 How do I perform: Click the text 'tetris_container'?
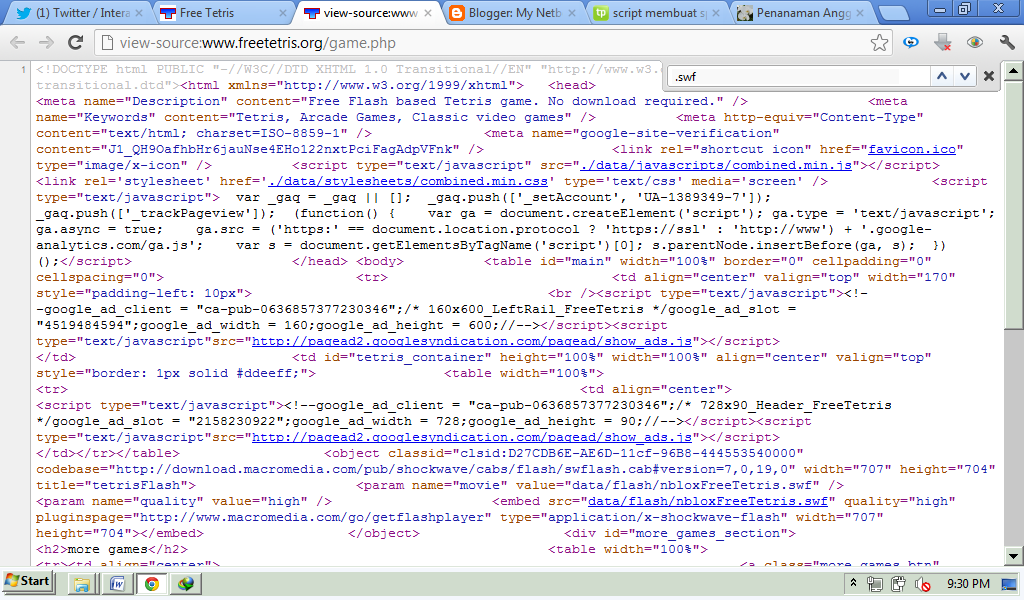419,357
